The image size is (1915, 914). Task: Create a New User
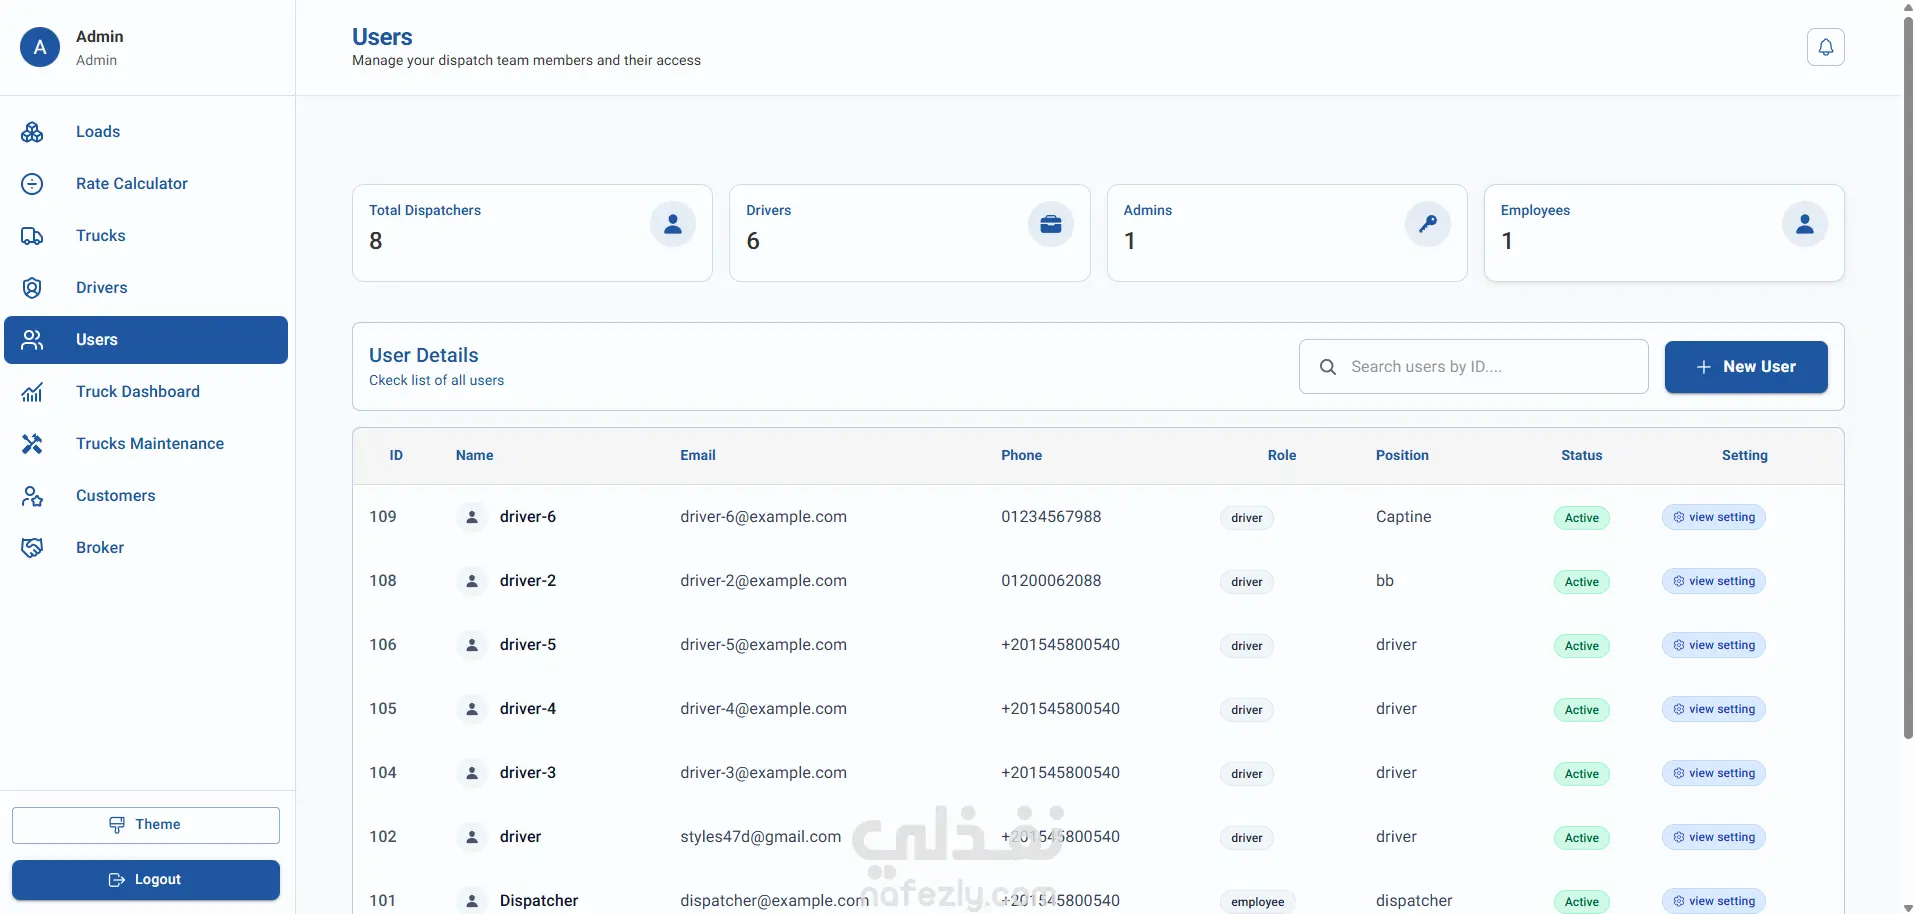1746,367
